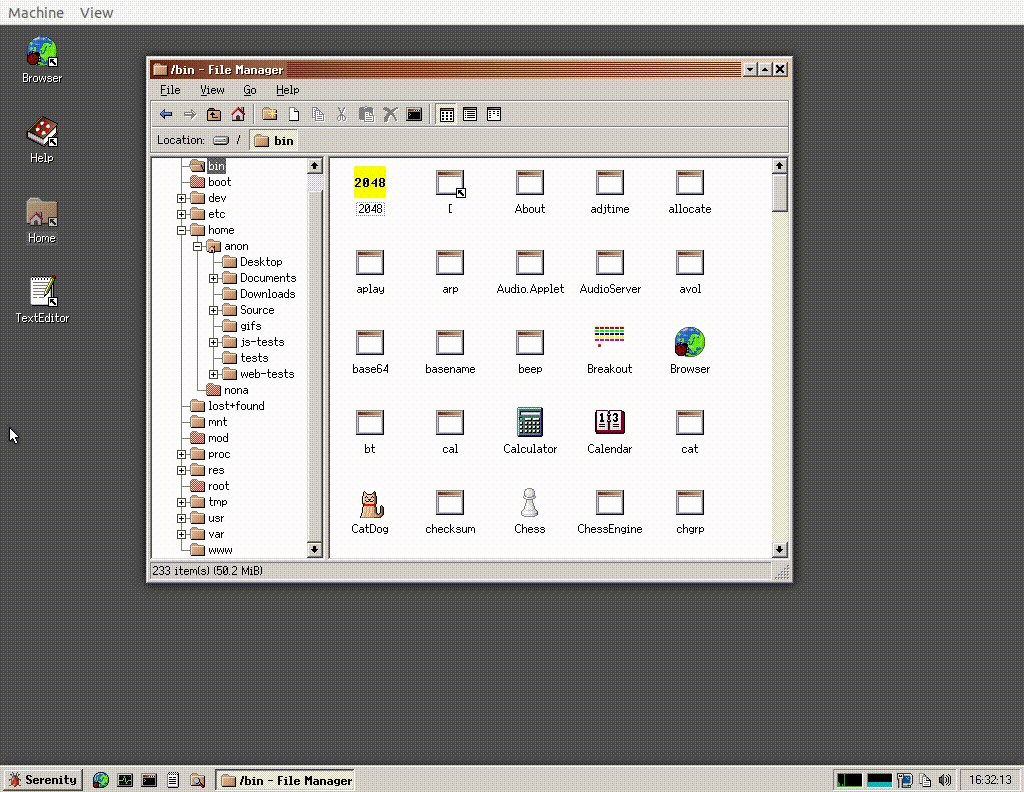The height and width of the screenshot is (792, 1024).
Task: Launch the Breakout game from /bin
Action: [x=609, y=340]
